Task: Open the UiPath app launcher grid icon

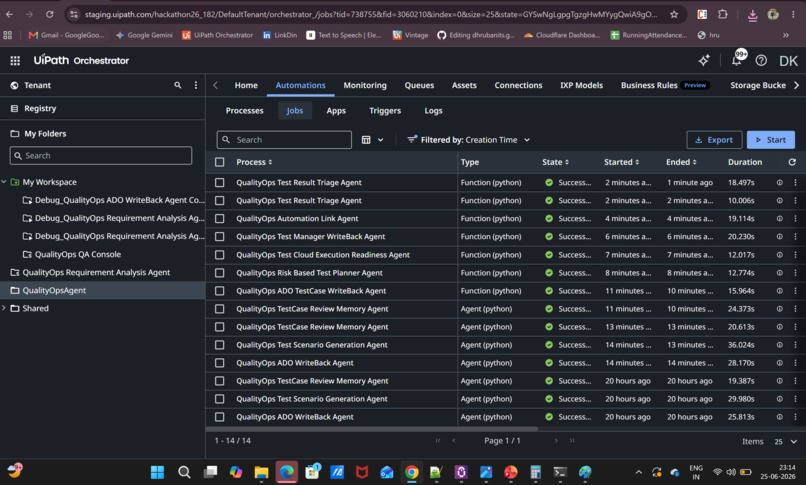Action: coord(15,61)
